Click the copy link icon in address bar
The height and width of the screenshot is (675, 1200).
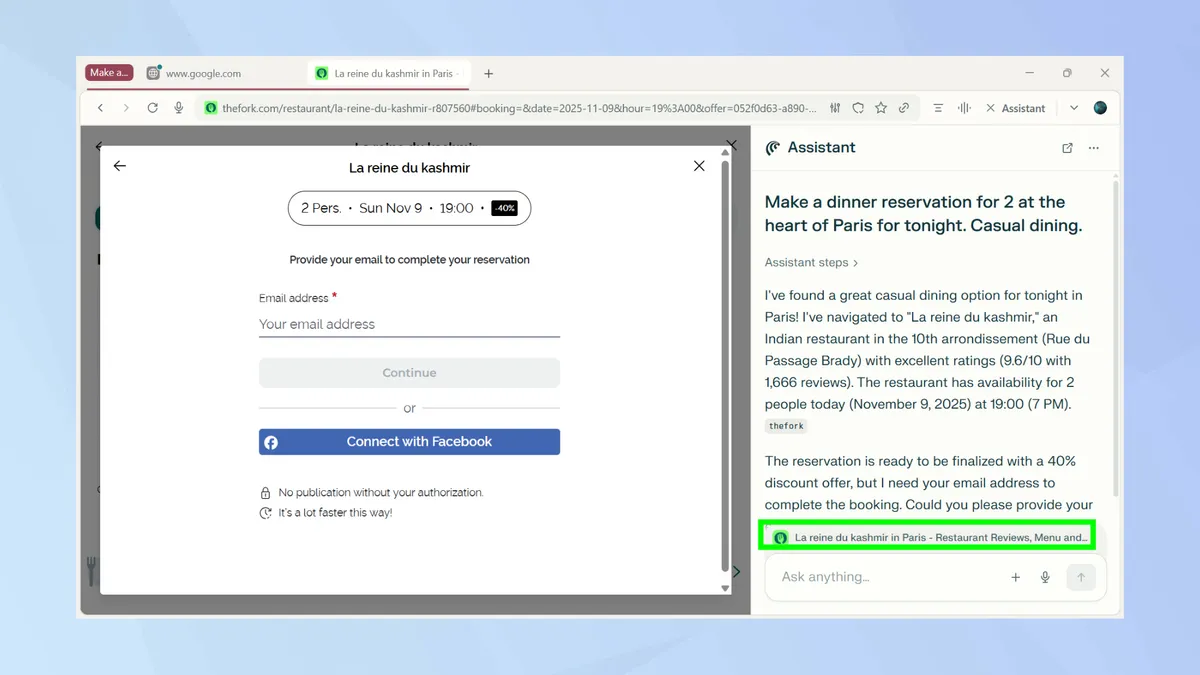click(x=904, y=108)
